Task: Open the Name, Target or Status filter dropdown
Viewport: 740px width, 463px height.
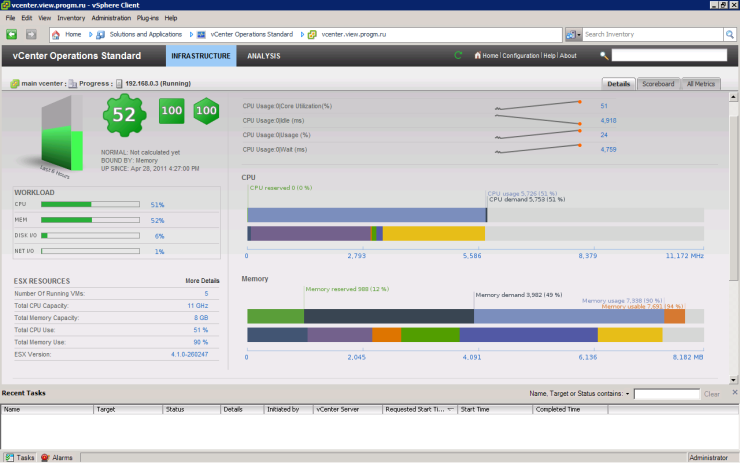Action: point(627,394)
